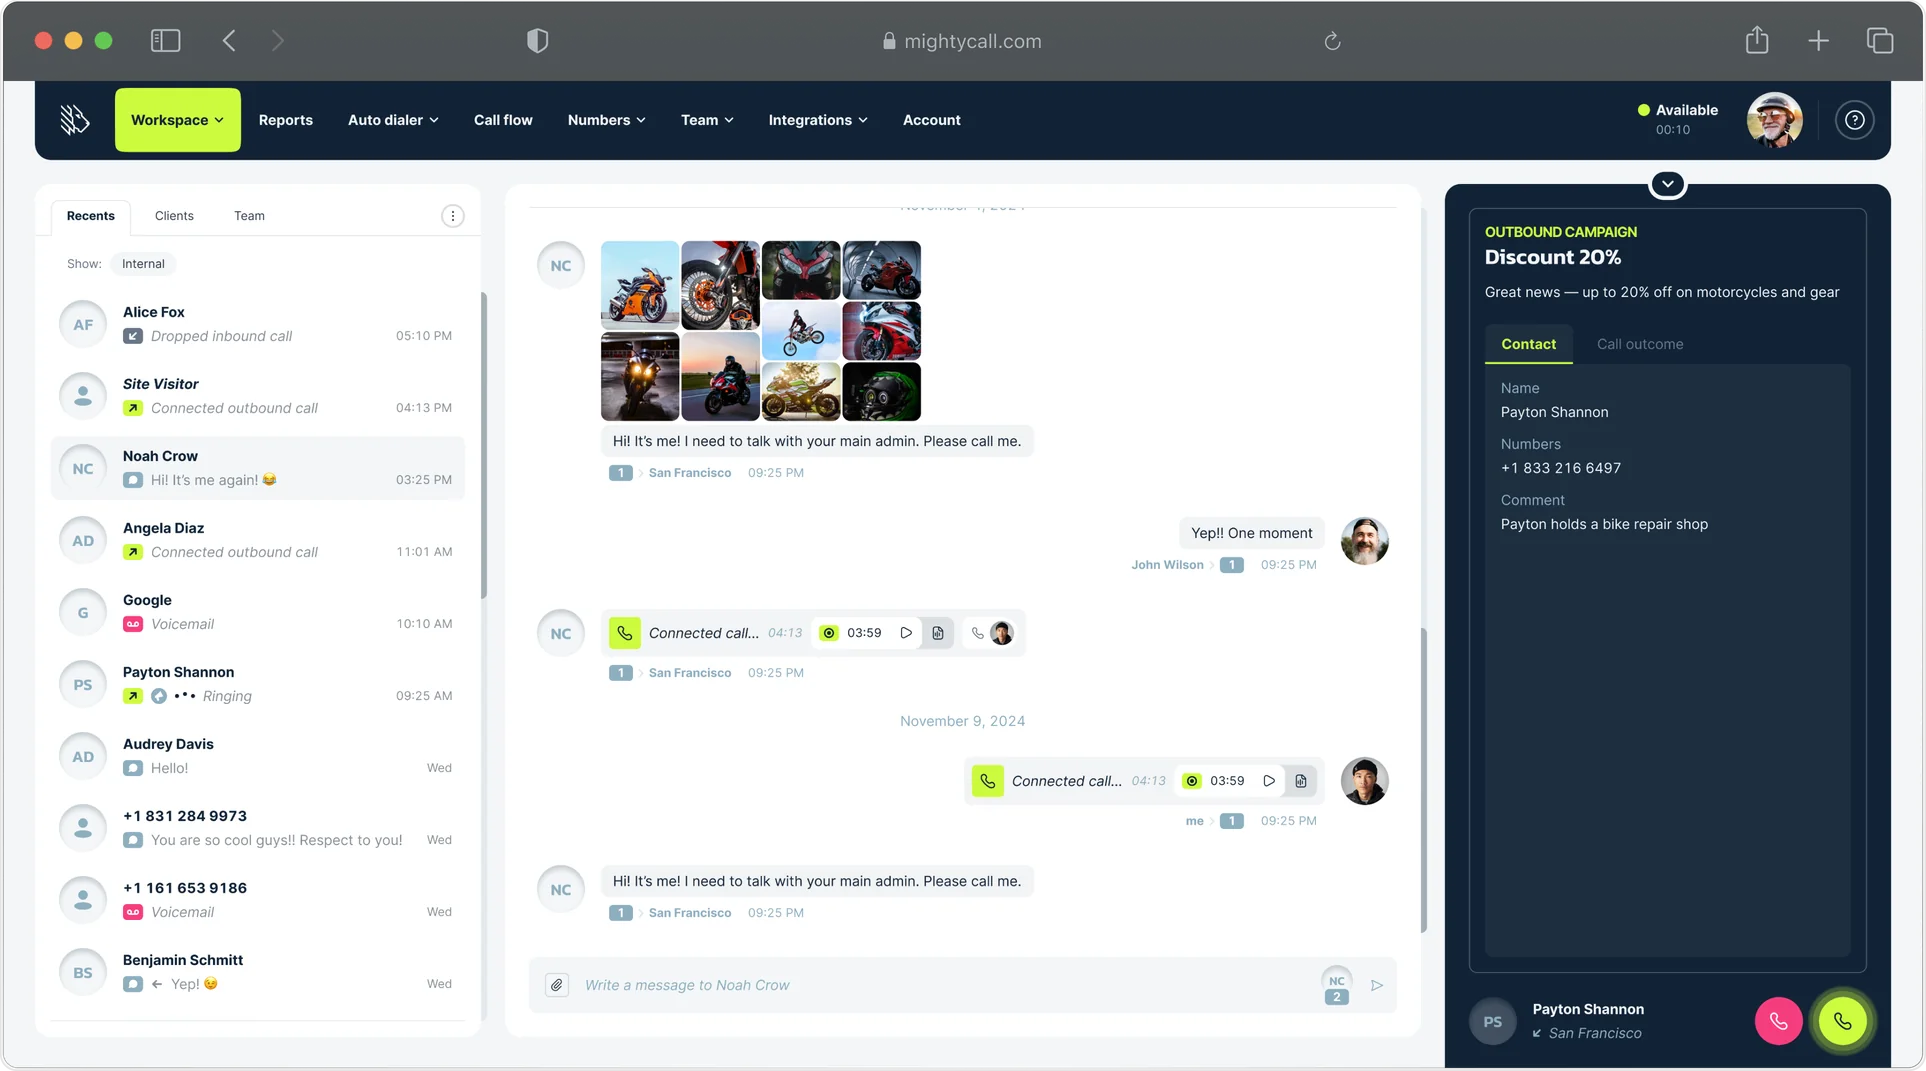
Task: Open user profile avatar in header
Action: [1774, 120]
